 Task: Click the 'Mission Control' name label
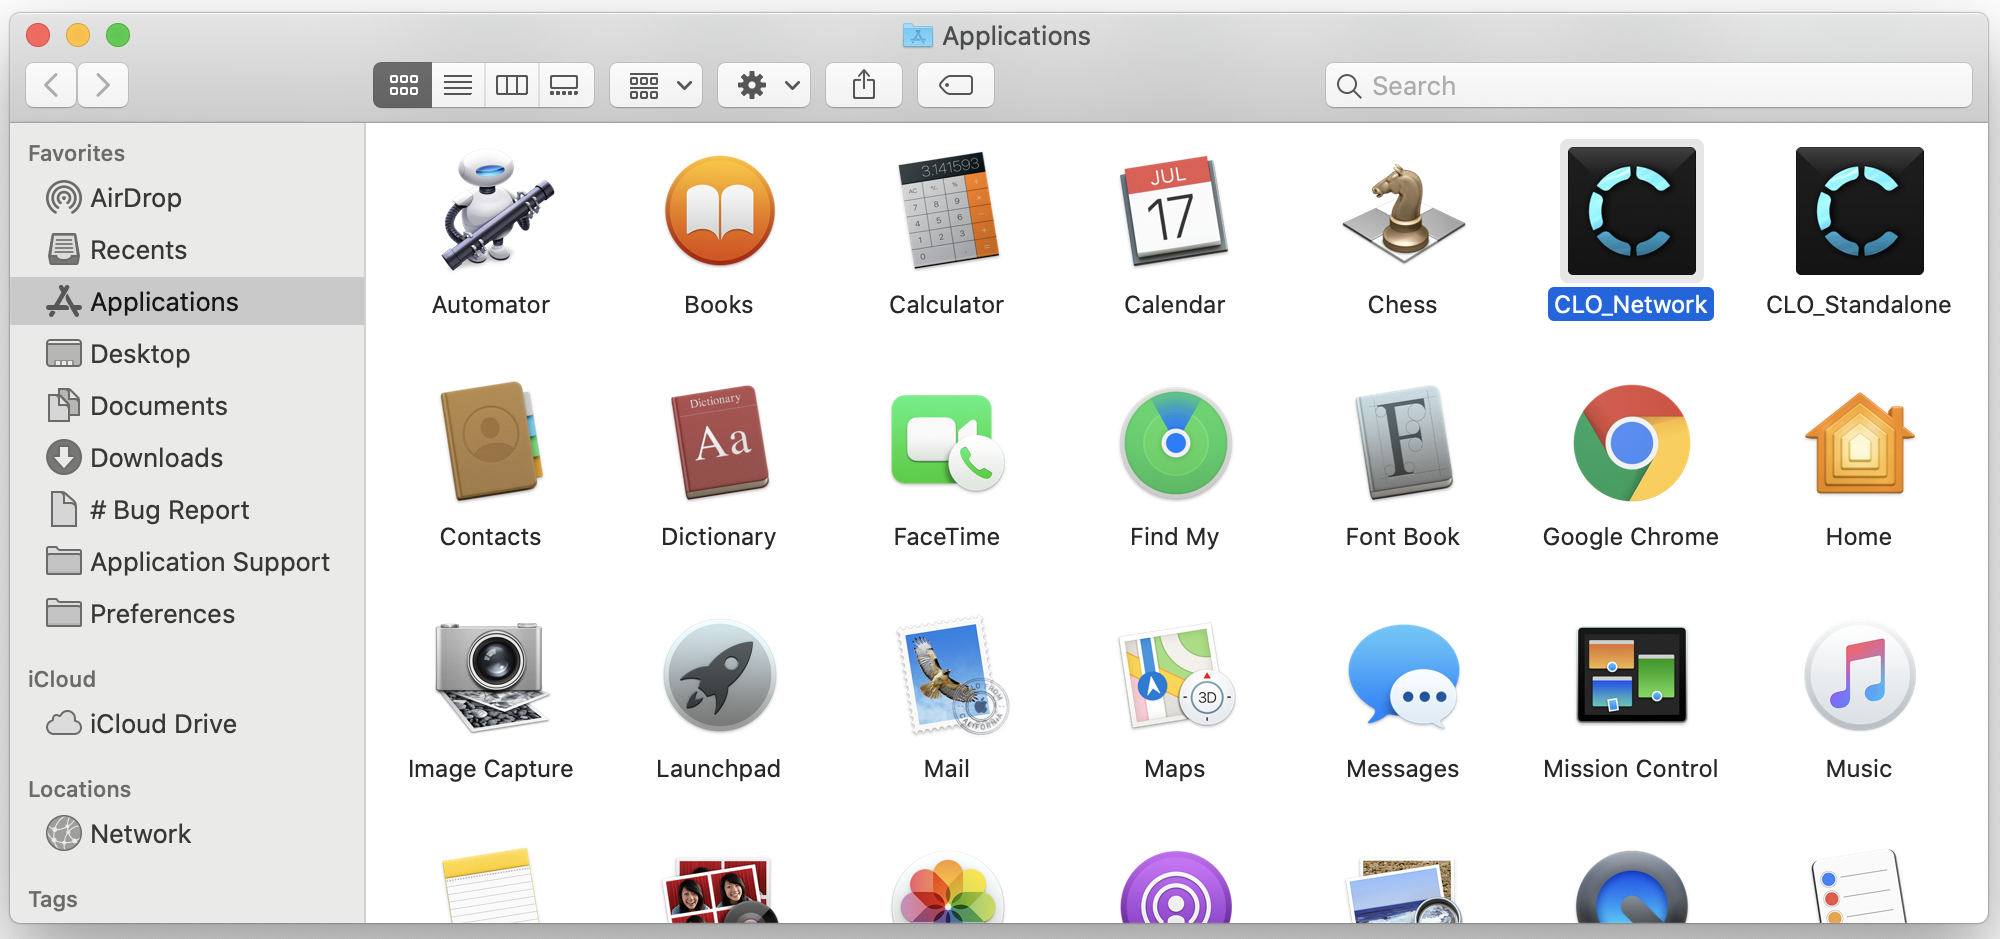coord(1631,769)
